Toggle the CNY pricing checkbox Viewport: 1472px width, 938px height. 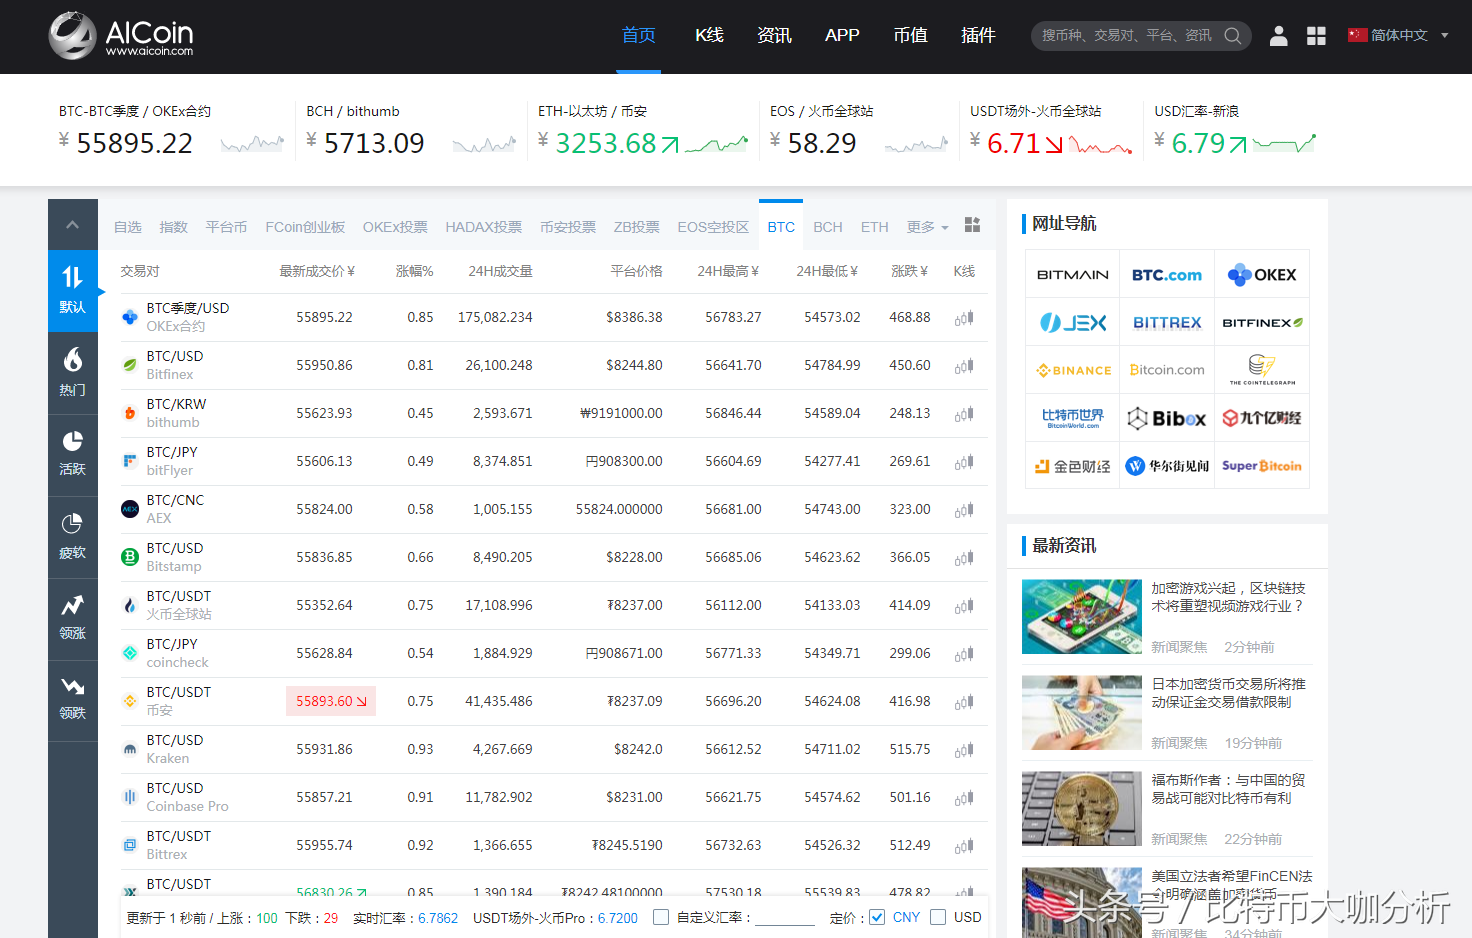[877, 917]
